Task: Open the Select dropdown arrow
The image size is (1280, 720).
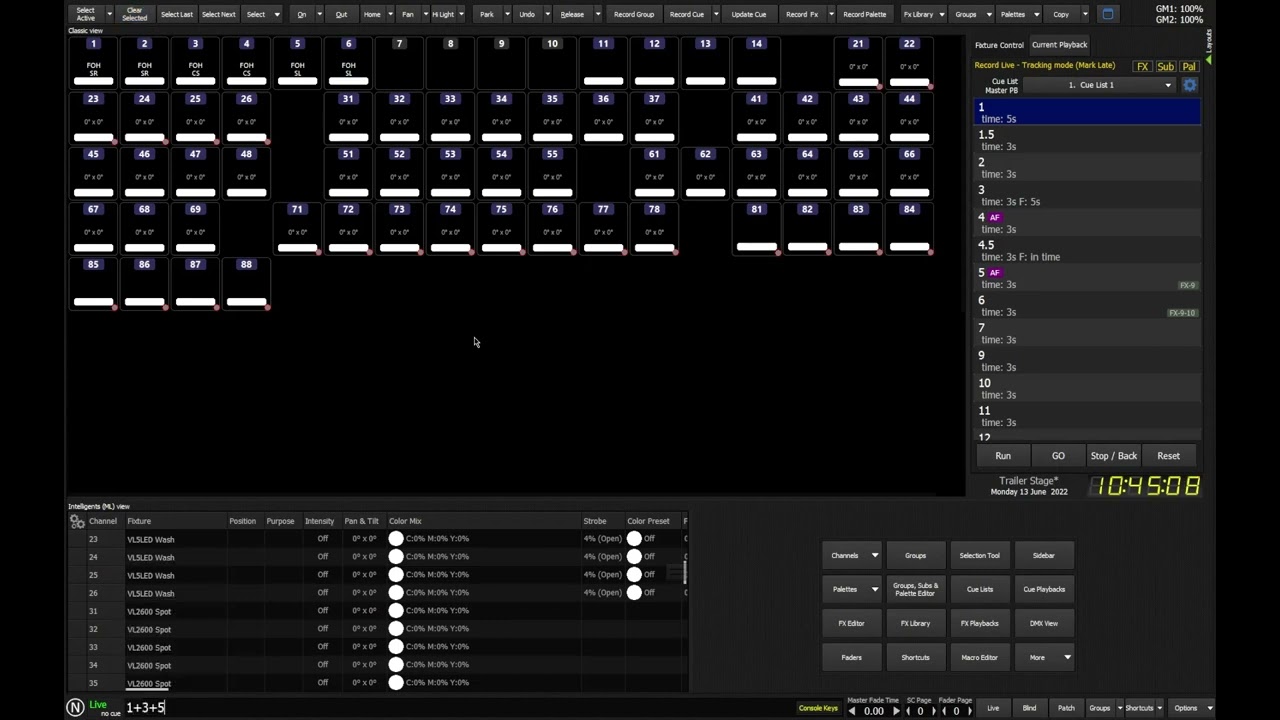Action: [277, 14]
